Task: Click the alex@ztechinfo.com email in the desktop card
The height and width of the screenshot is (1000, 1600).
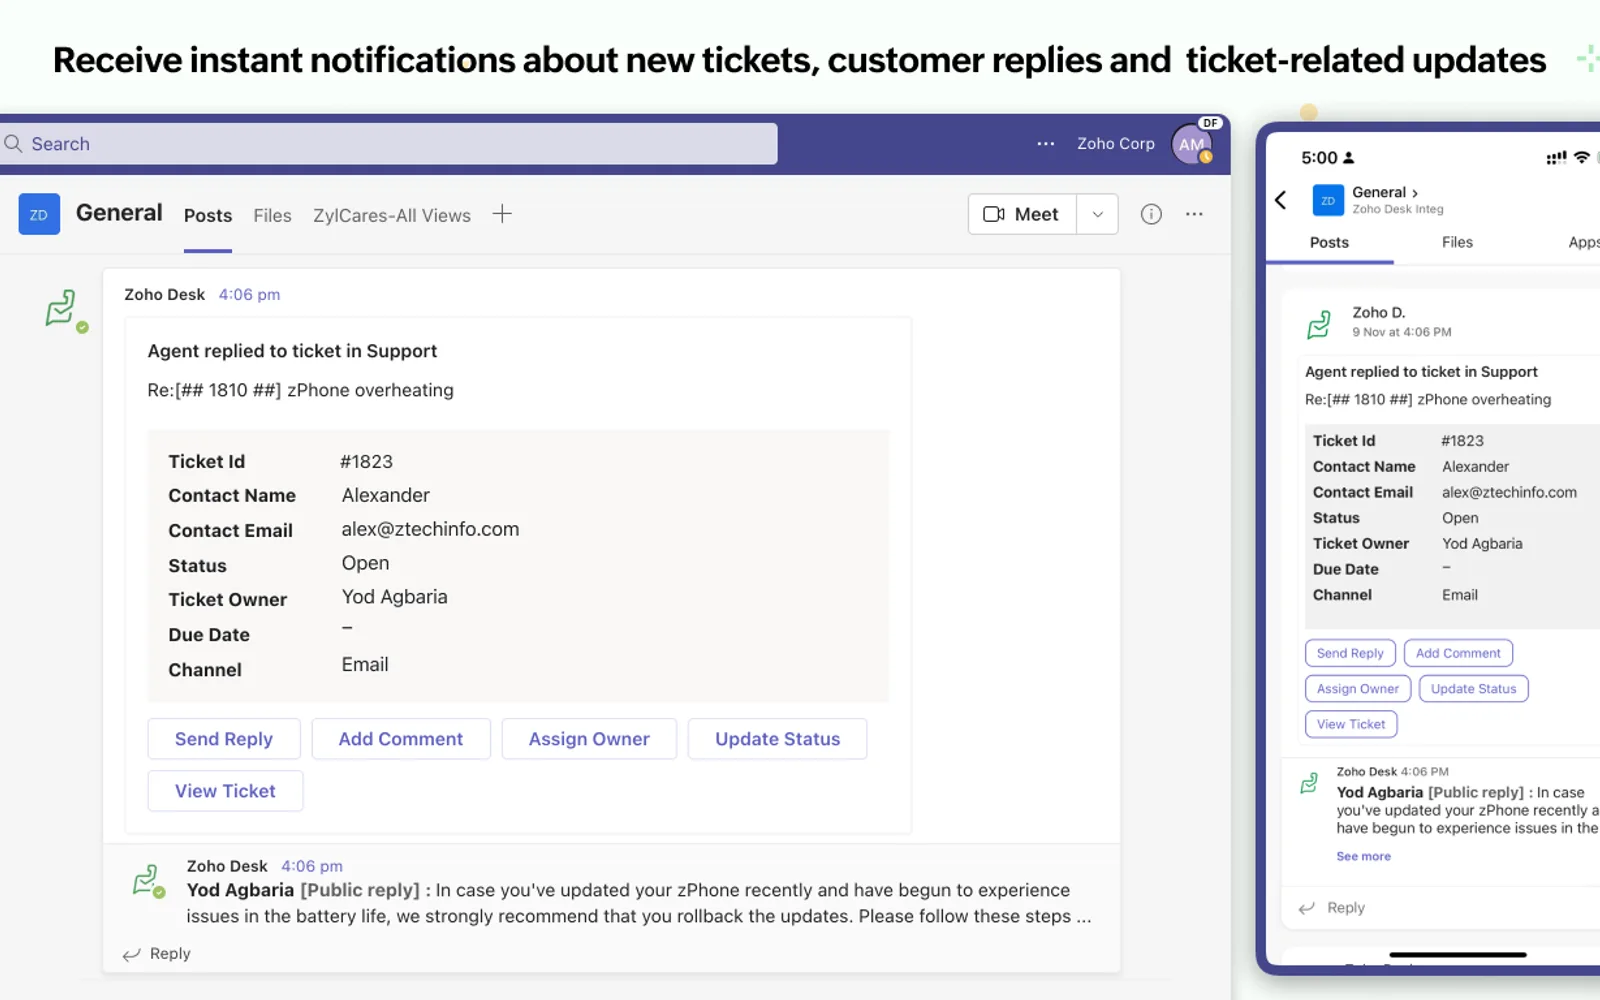Action: click(430, 529)
